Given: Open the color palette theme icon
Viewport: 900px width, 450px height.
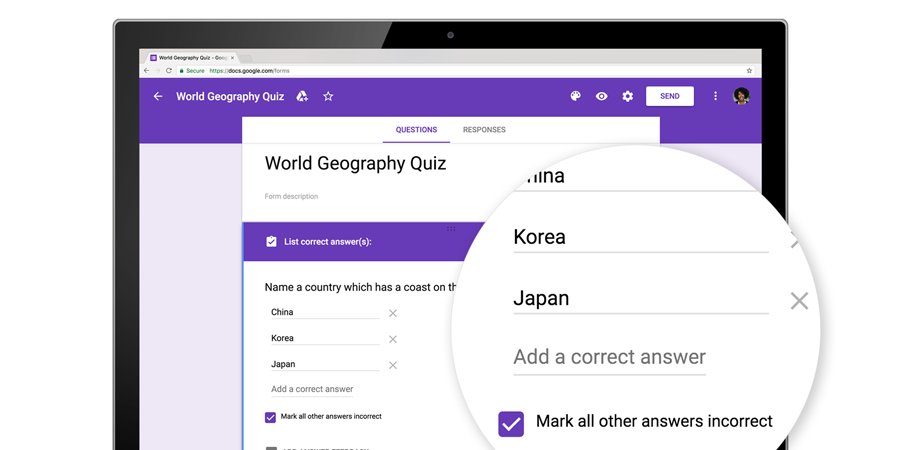Looking at the screenshot, I should (x=575, y=96).
